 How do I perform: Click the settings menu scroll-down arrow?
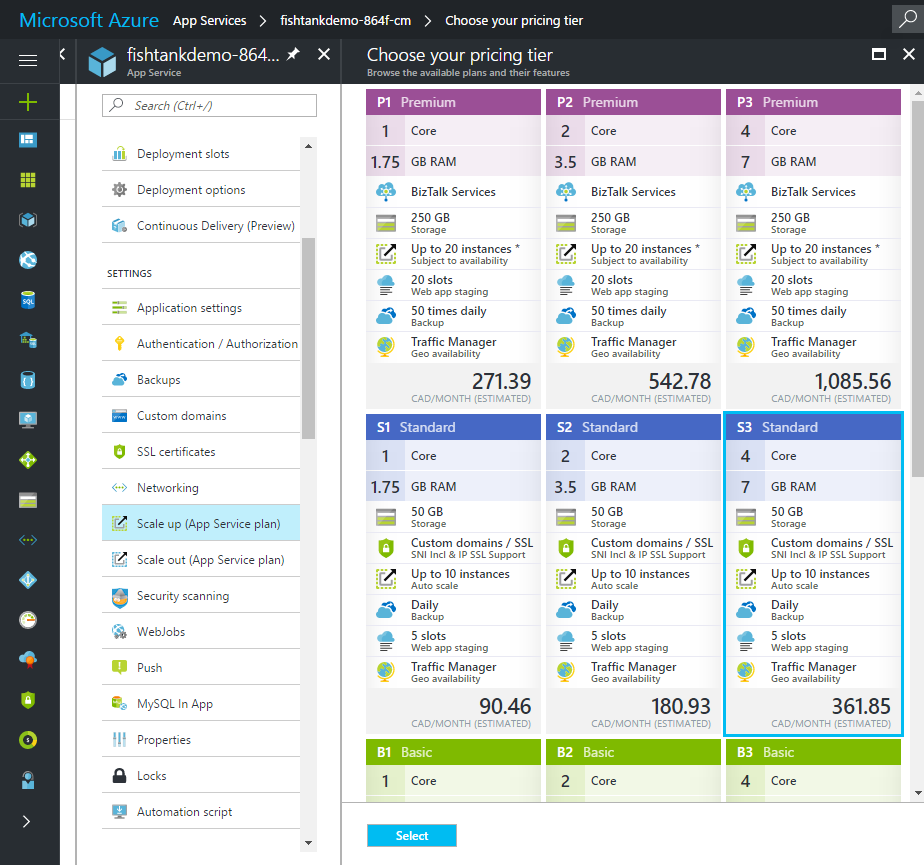308,843
